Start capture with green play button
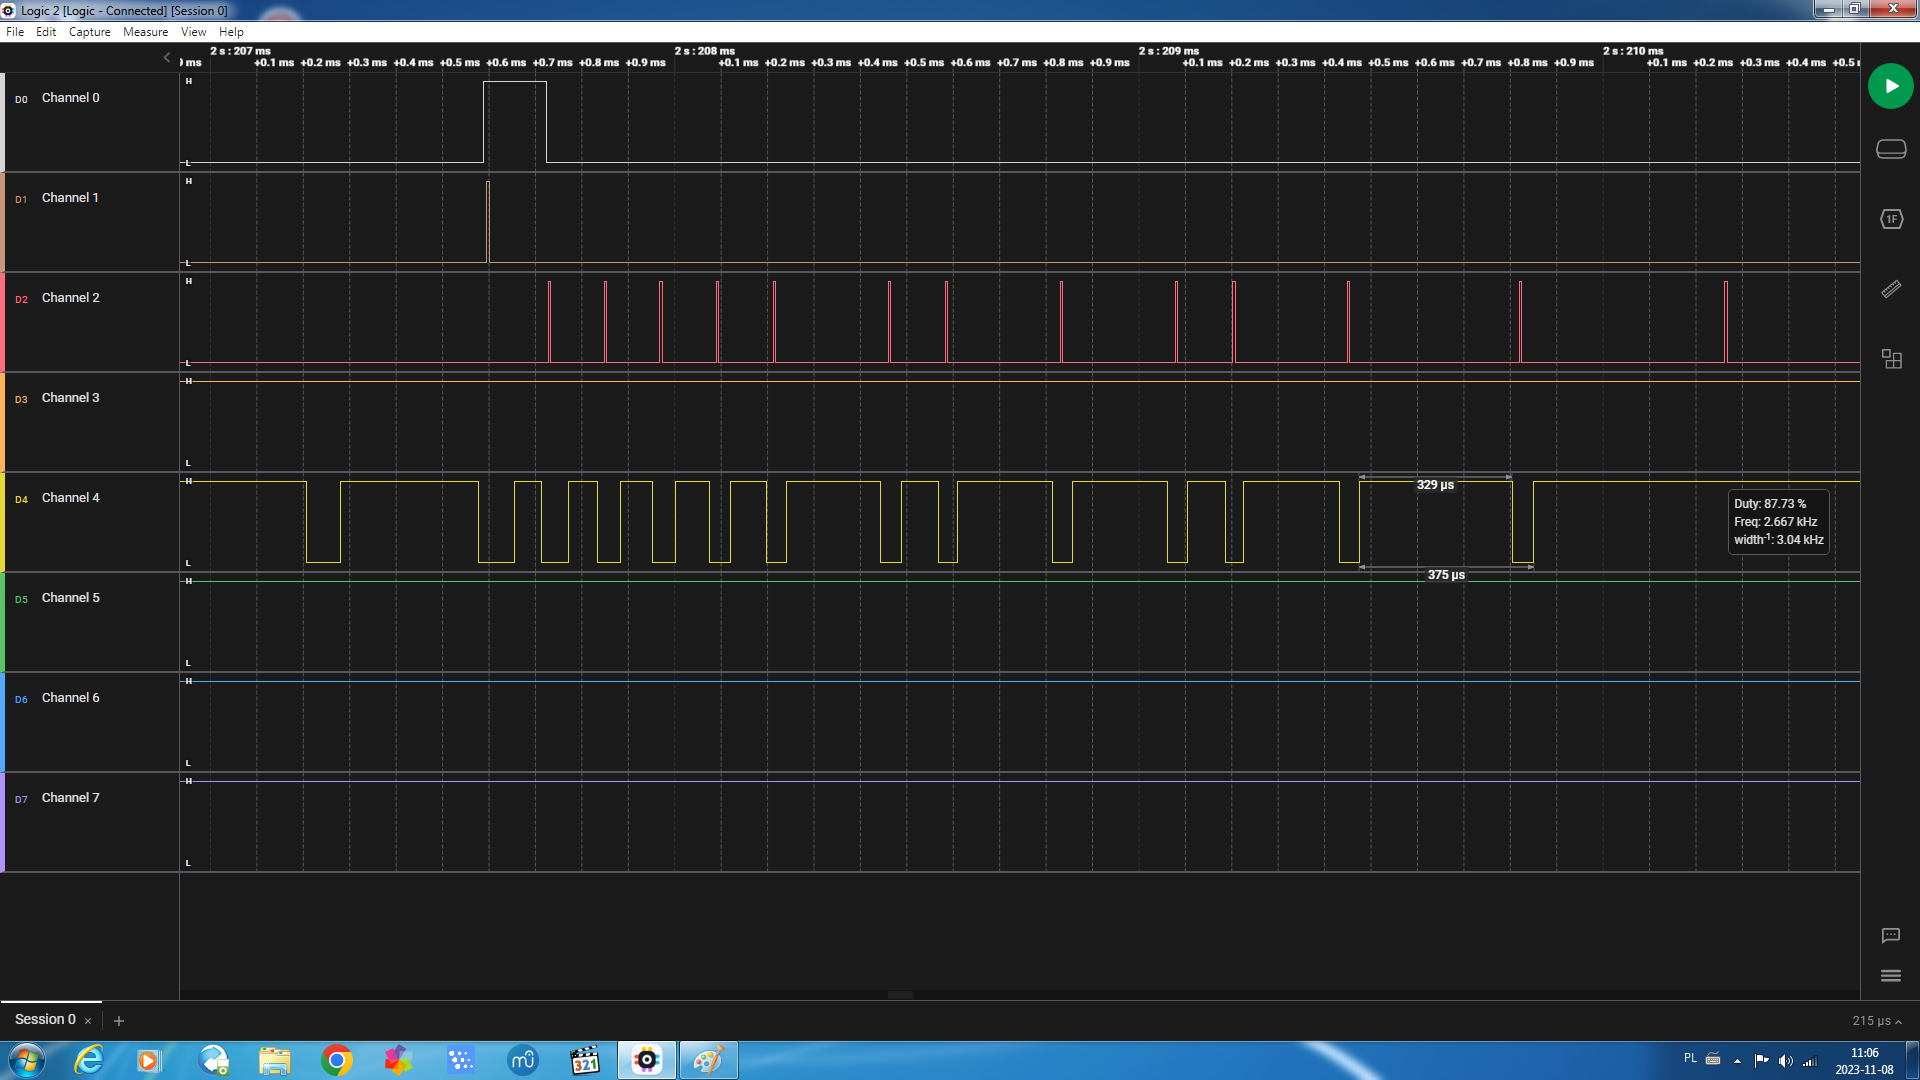The image size is (1920, 1080). tap(1890, 86)
